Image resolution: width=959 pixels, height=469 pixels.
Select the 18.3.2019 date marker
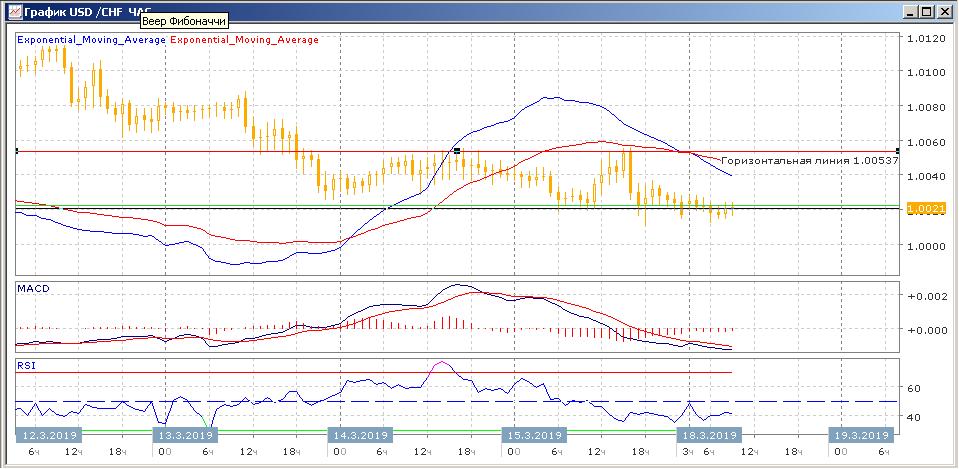coord(708,435)
